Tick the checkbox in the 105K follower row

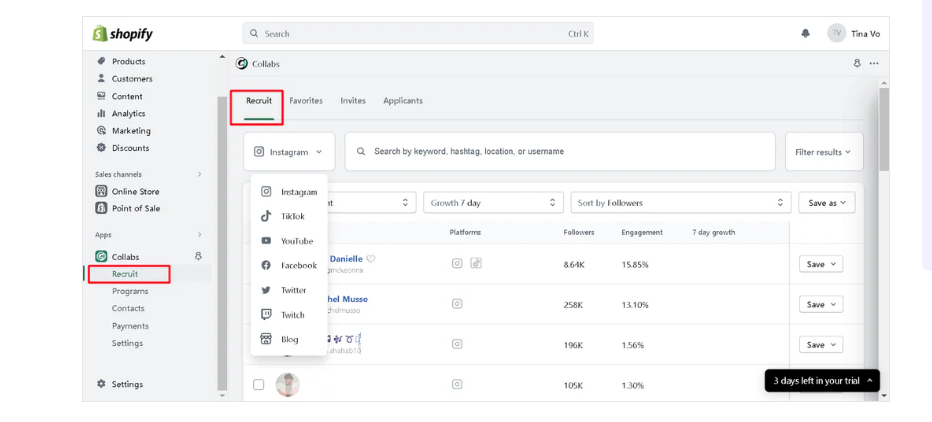pos(259,385)
